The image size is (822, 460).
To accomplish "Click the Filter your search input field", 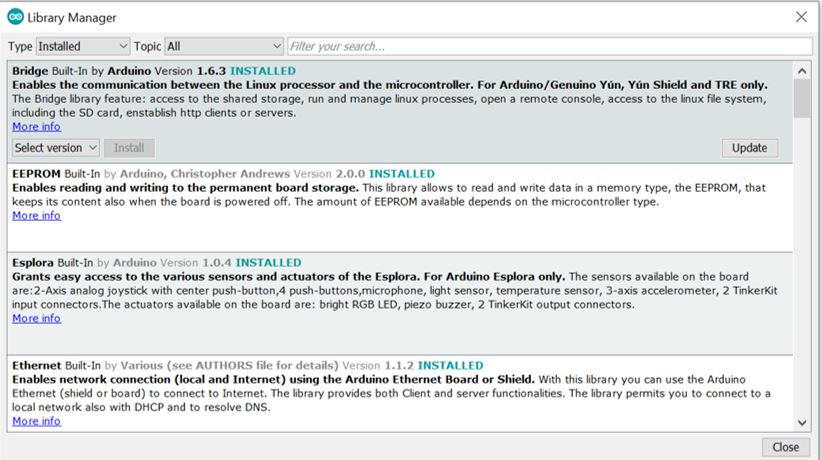I will pos(548,46).
